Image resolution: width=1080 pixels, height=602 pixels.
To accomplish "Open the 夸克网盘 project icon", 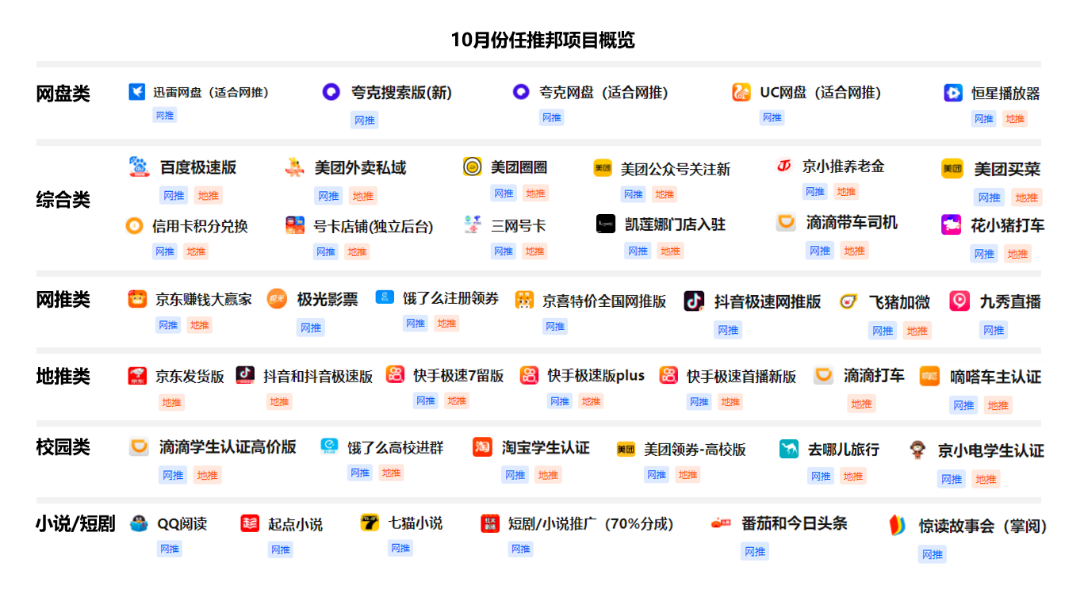I will pos(521,92).
